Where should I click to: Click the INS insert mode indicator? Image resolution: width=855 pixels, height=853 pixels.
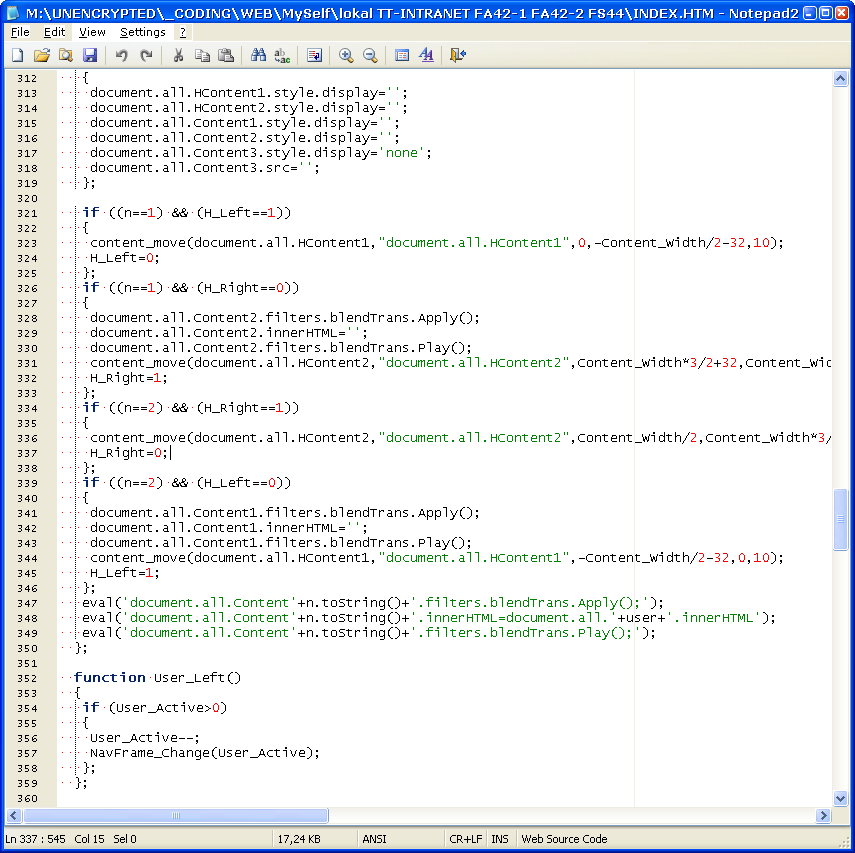499,839
